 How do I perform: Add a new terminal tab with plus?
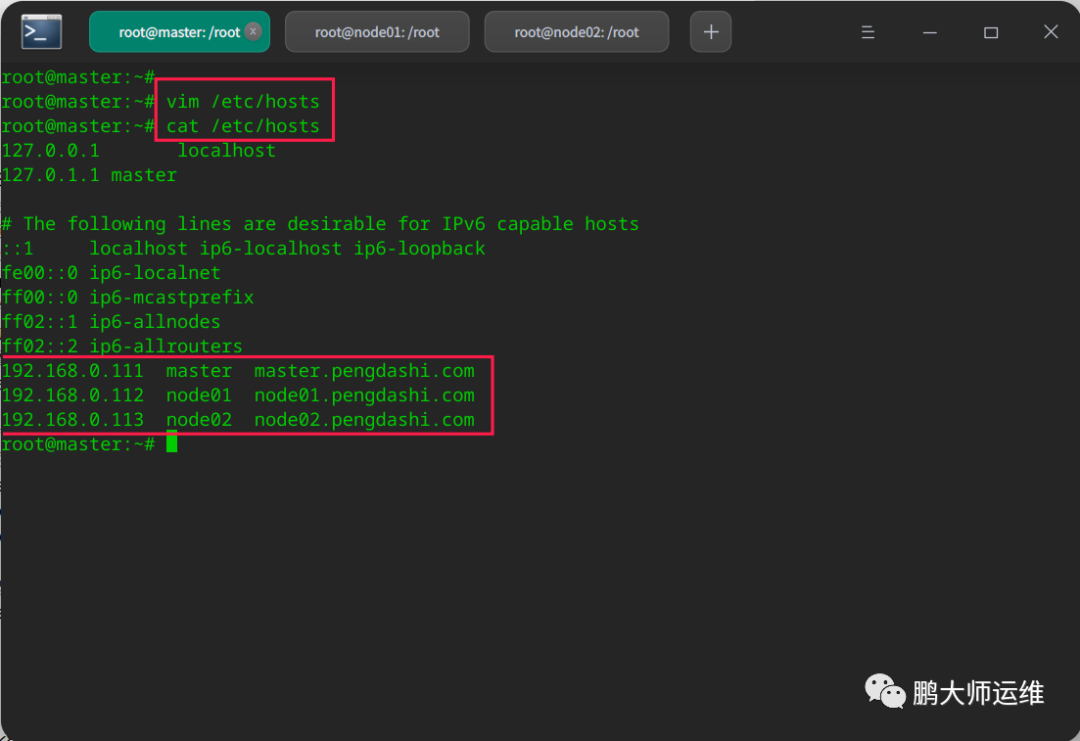tap(711, 32)
